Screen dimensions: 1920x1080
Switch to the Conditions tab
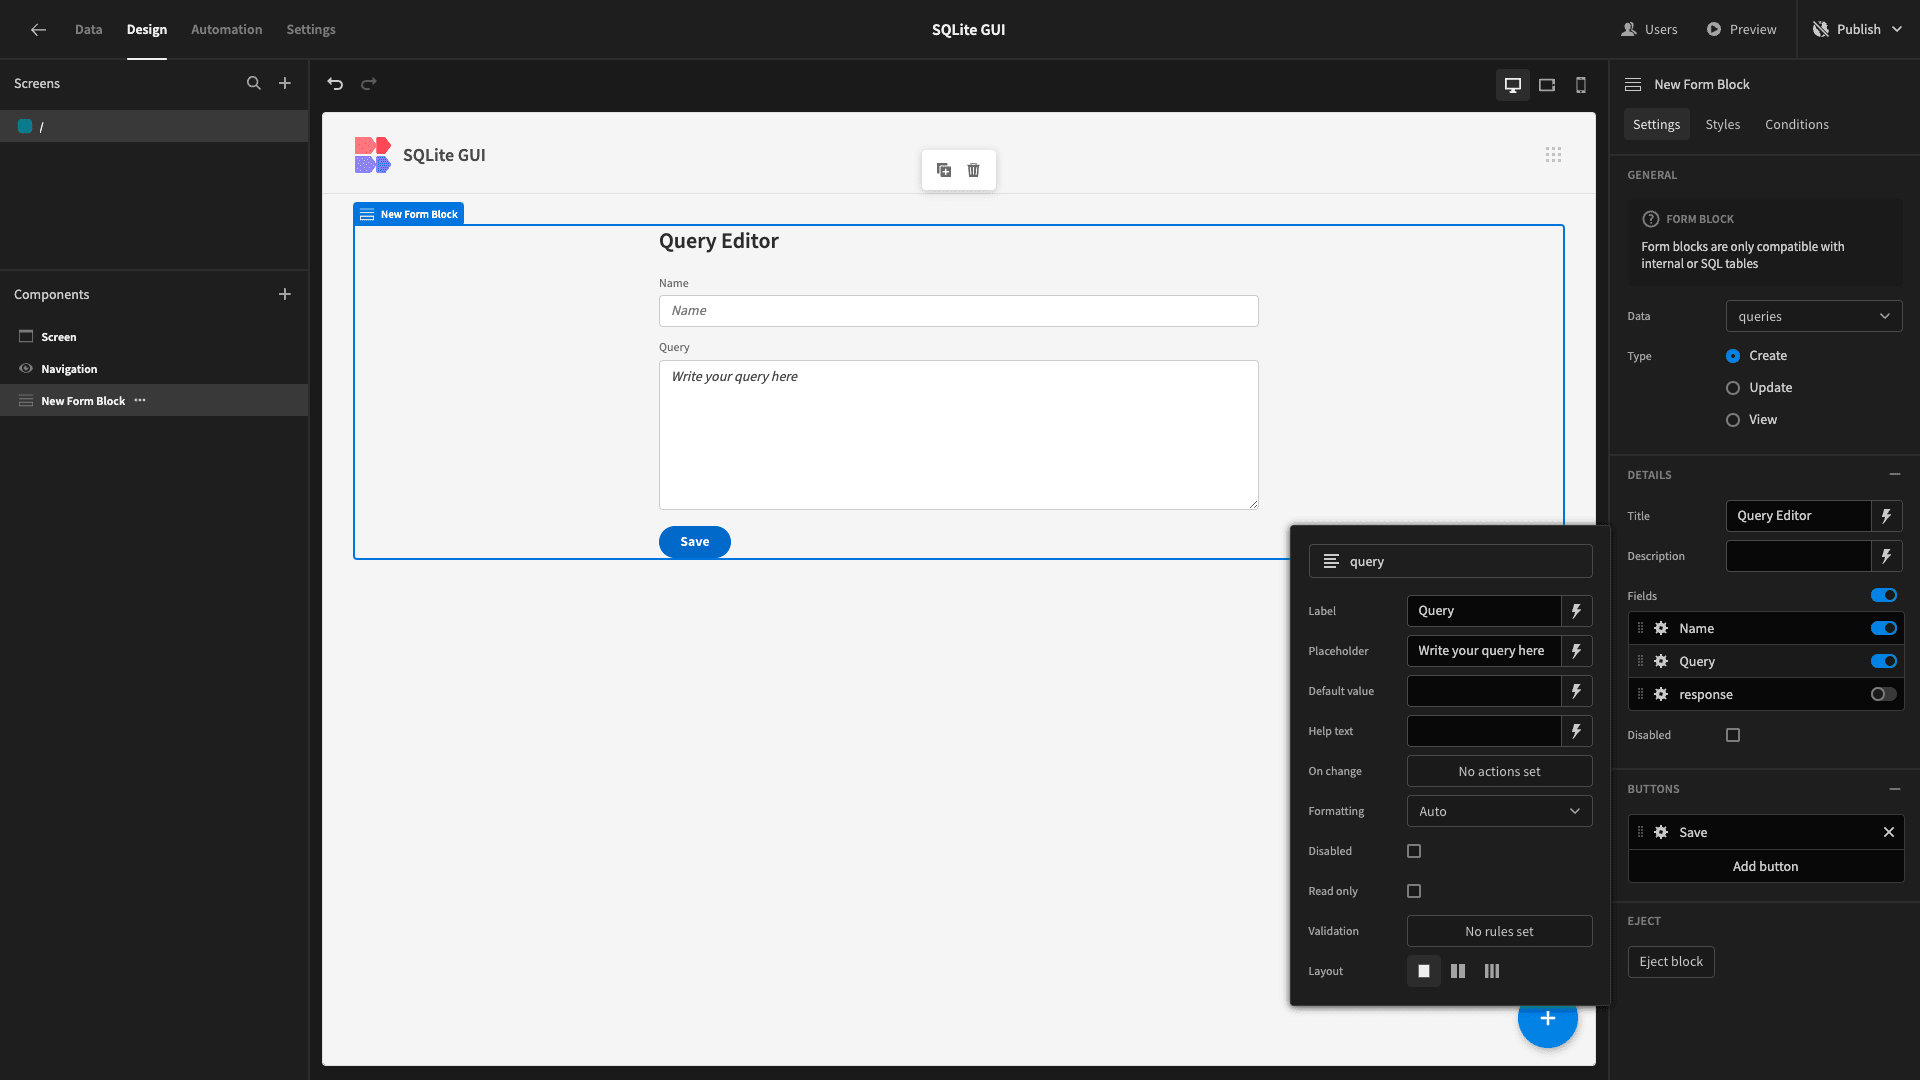click(1796, 124)
